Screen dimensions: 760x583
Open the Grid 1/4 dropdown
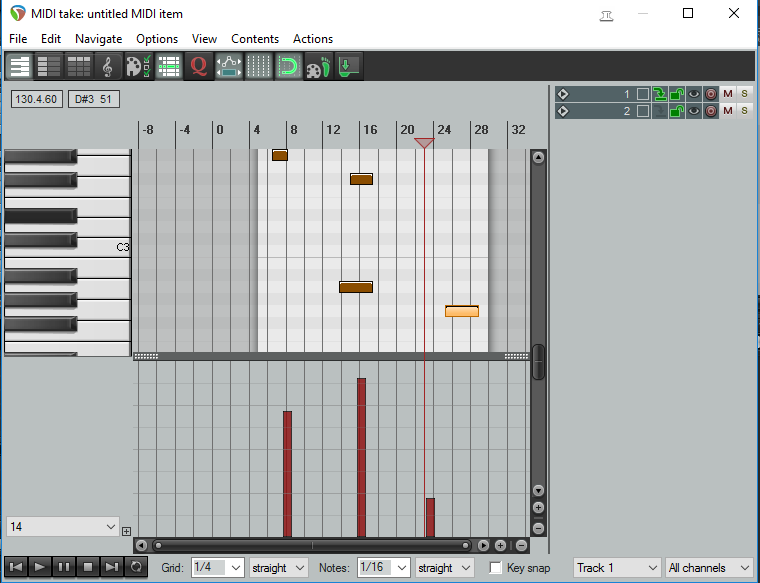[x=217, y=567]
